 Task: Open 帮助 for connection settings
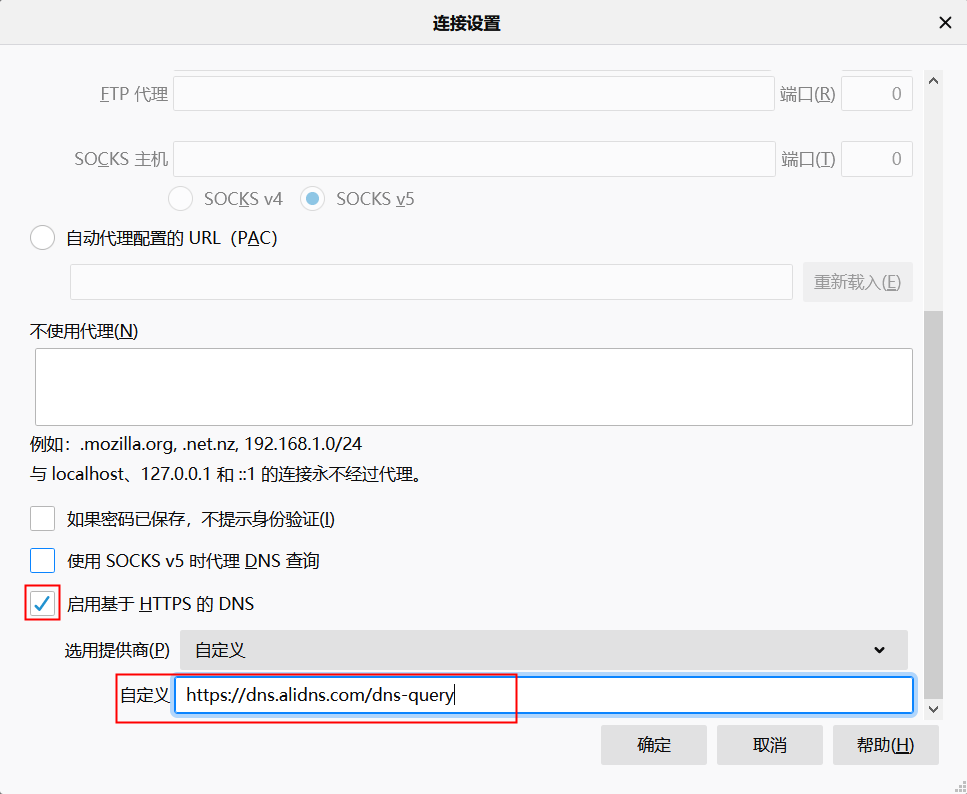point(885,745)
